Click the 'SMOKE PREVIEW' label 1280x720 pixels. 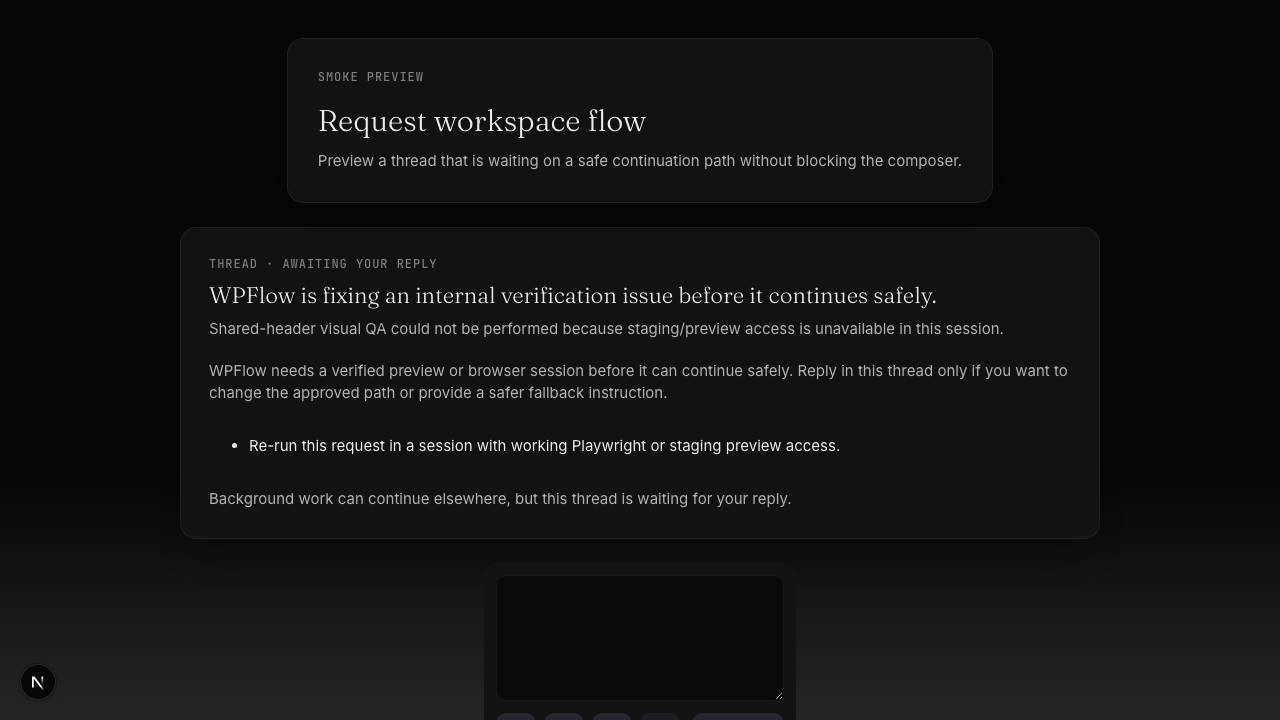pyautogui.click(x=371, y=77)
